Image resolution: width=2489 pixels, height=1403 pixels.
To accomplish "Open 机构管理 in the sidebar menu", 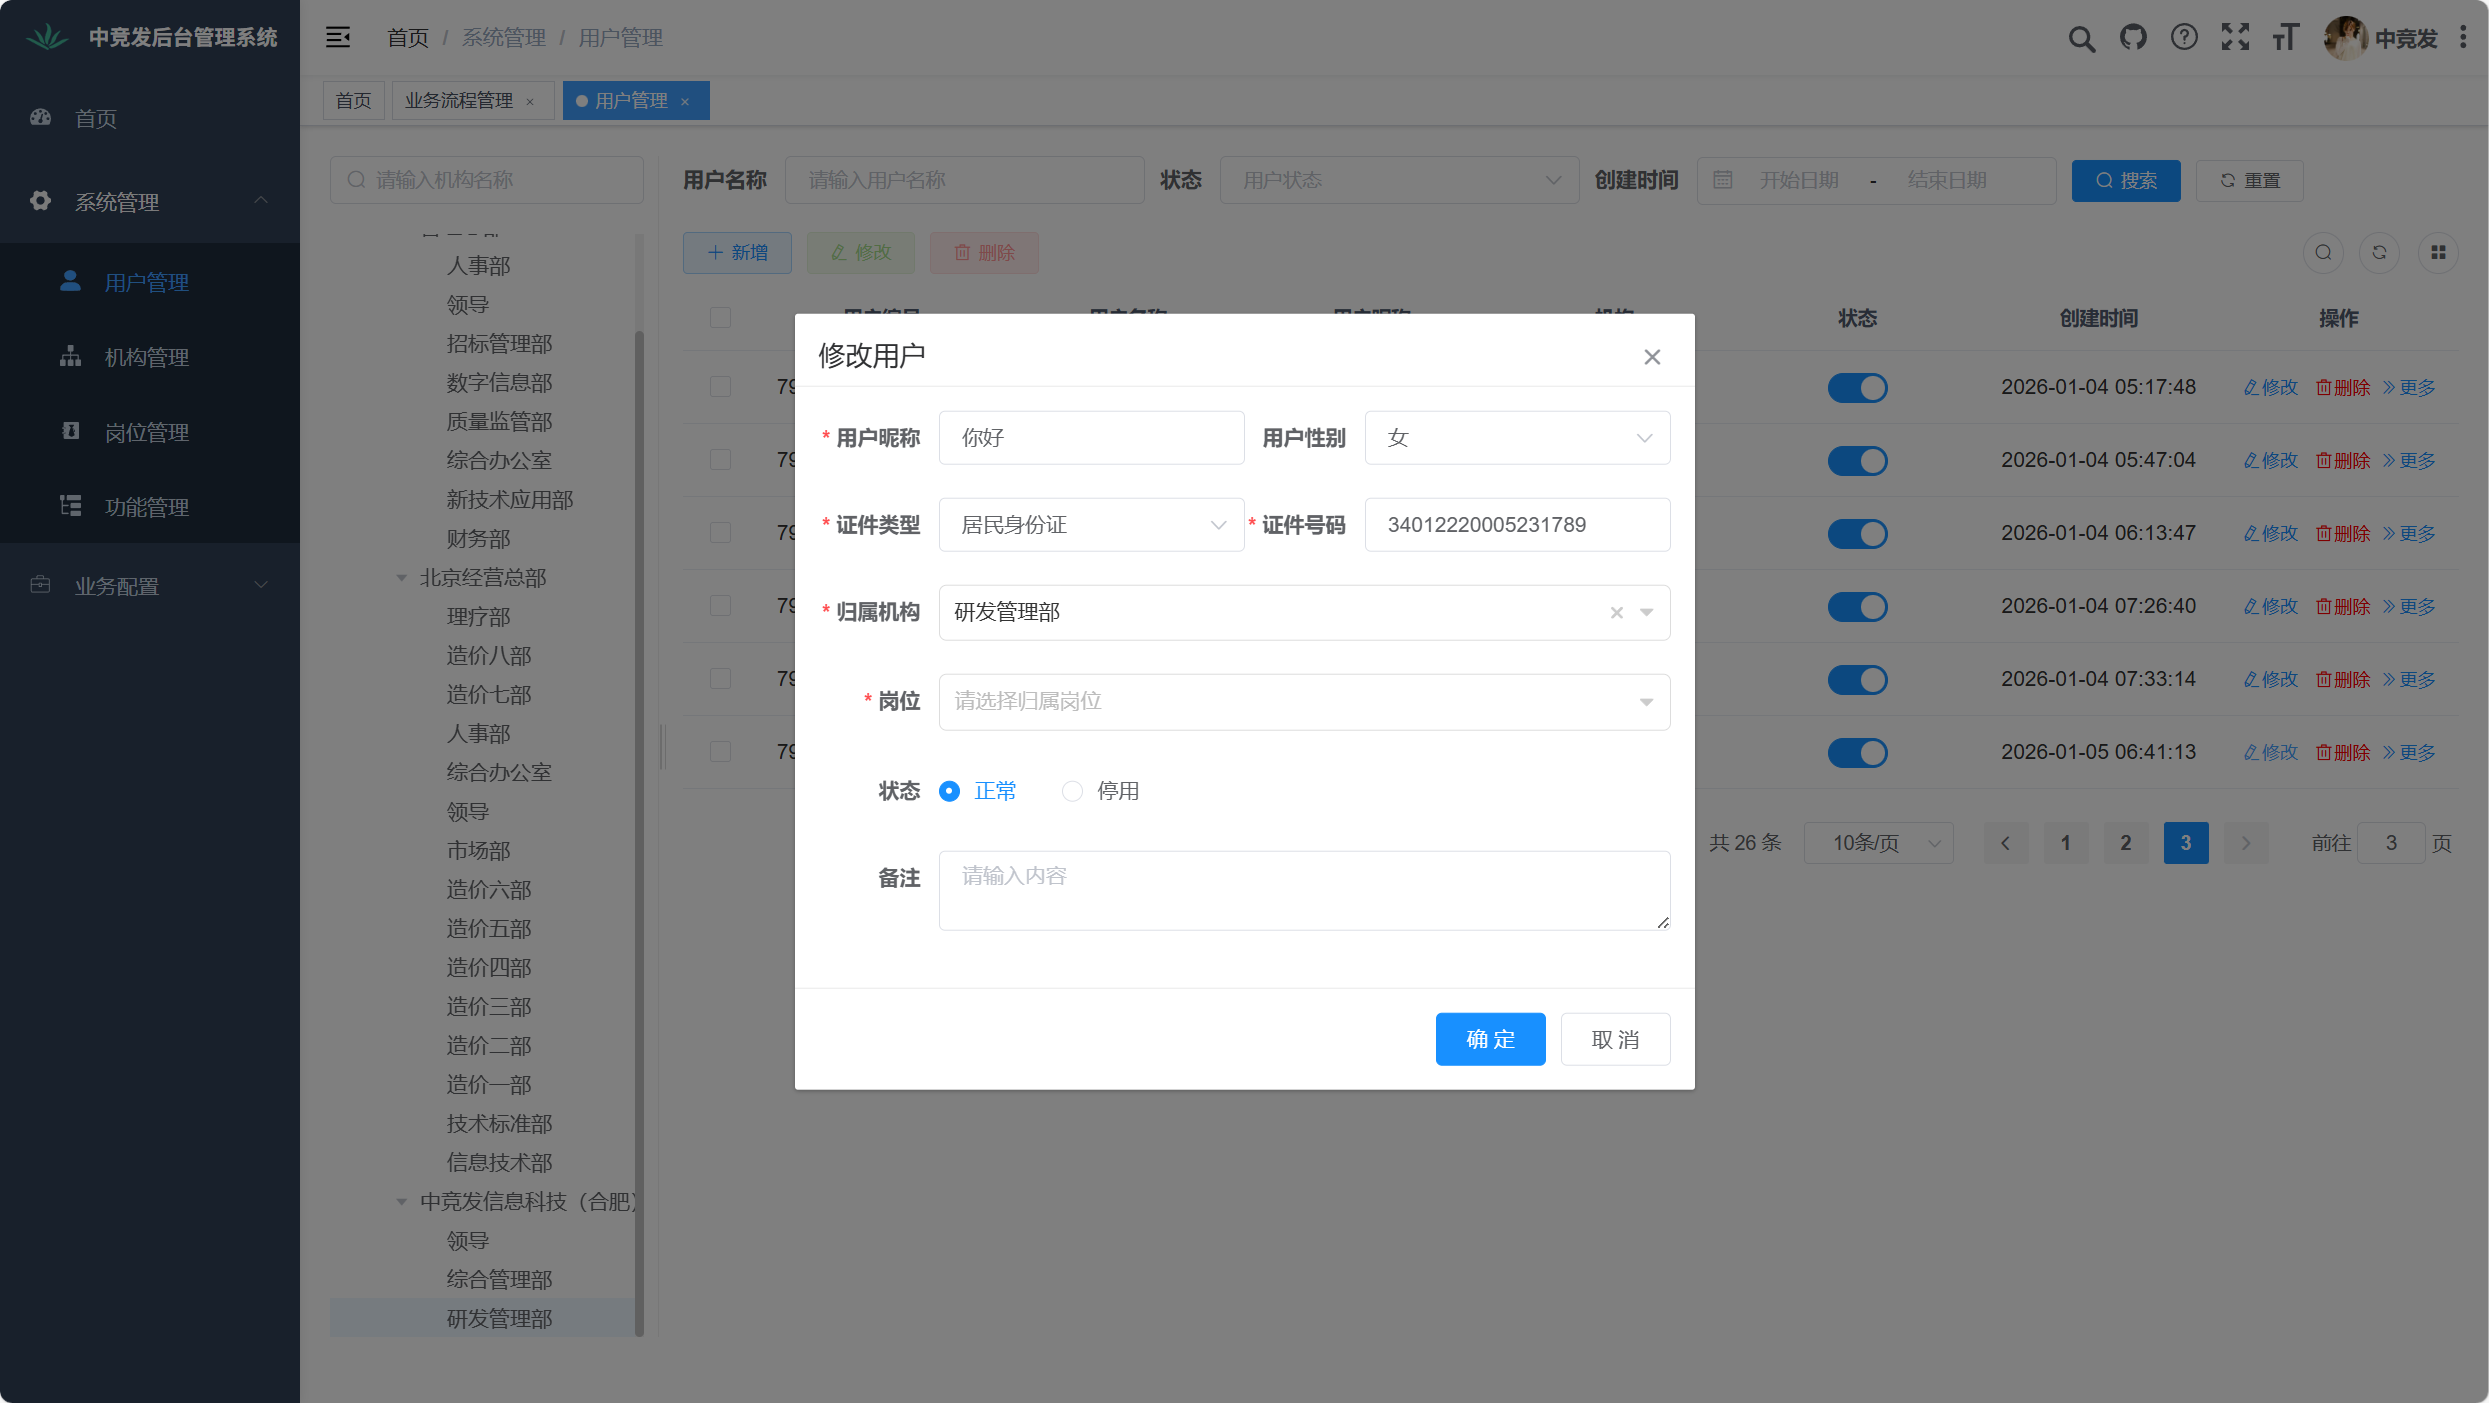I will click(147, 357).
